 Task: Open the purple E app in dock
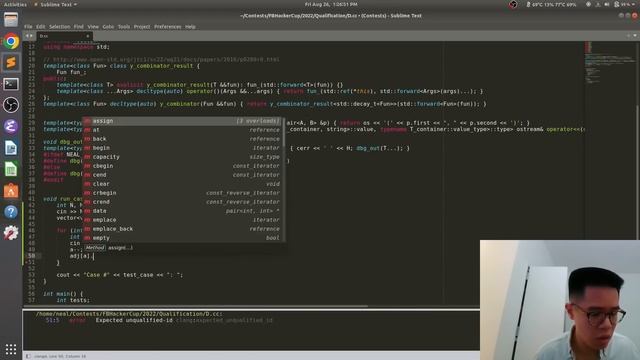click(x=11, y=126)
